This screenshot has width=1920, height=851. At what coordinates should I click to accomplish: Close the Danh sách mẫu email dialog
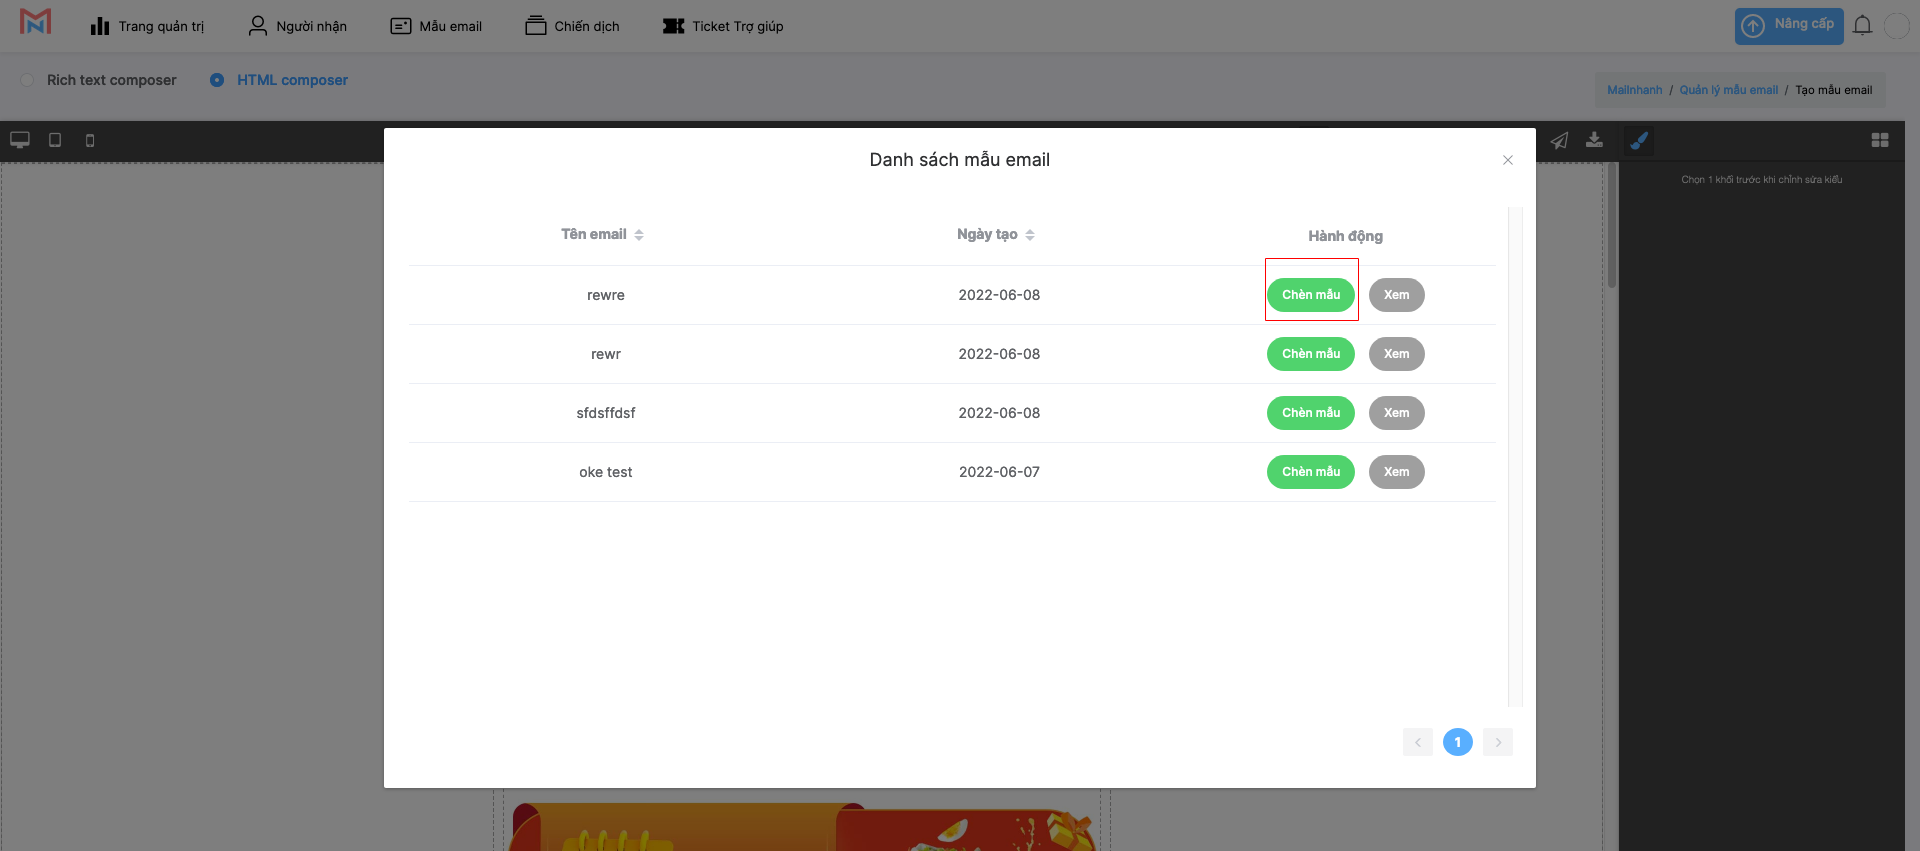(1508, 160)
